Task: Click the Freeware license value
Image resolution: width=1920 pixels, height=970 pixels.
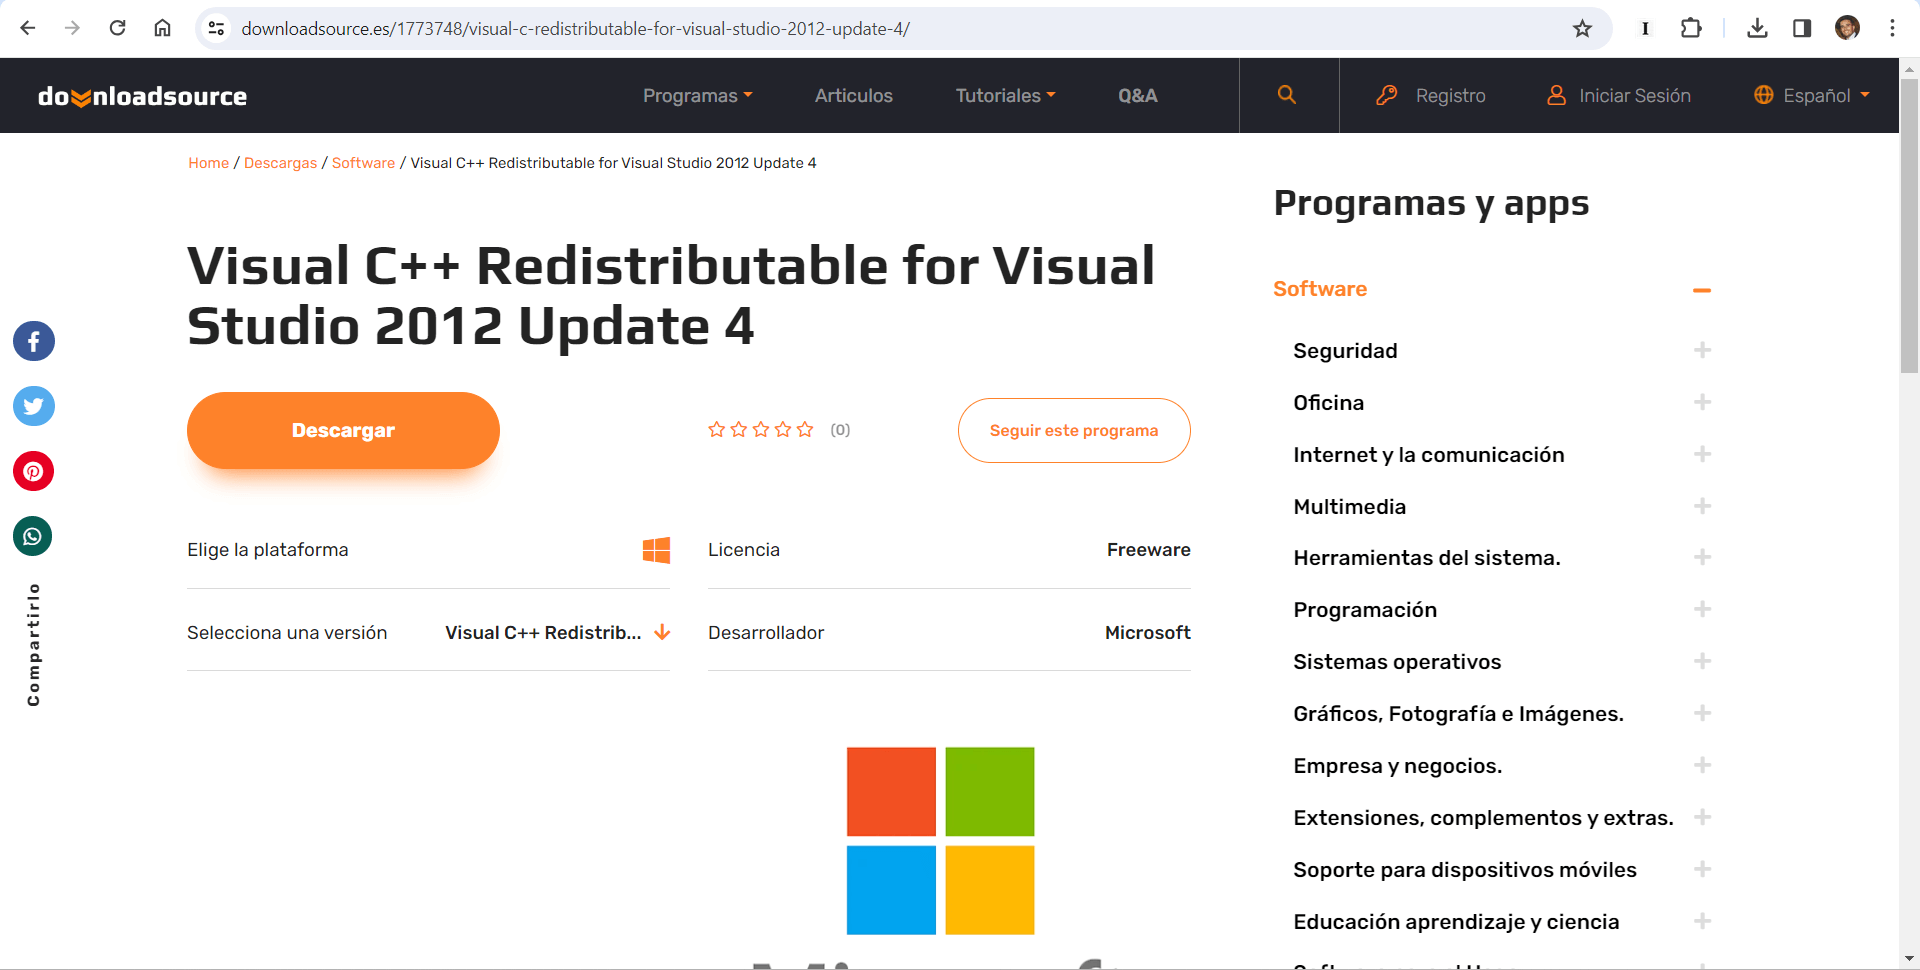Action: [1148, 550]
